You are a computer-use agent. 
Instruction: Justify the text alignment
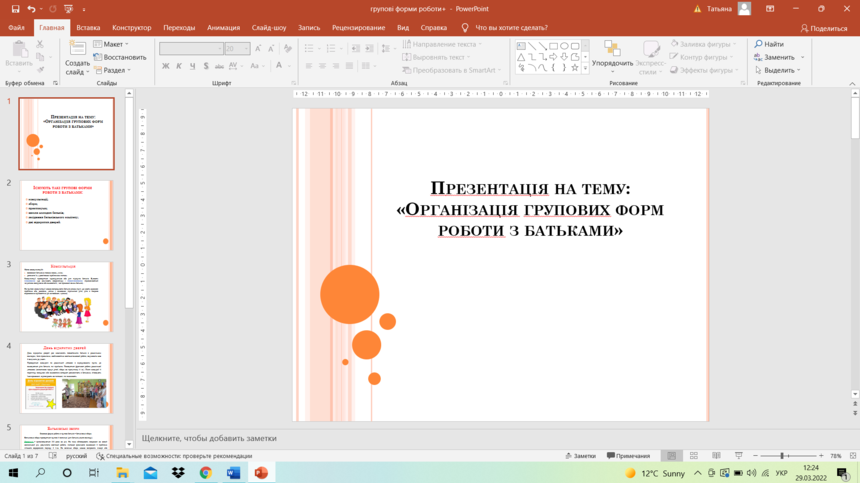click(x=349, y=66)
